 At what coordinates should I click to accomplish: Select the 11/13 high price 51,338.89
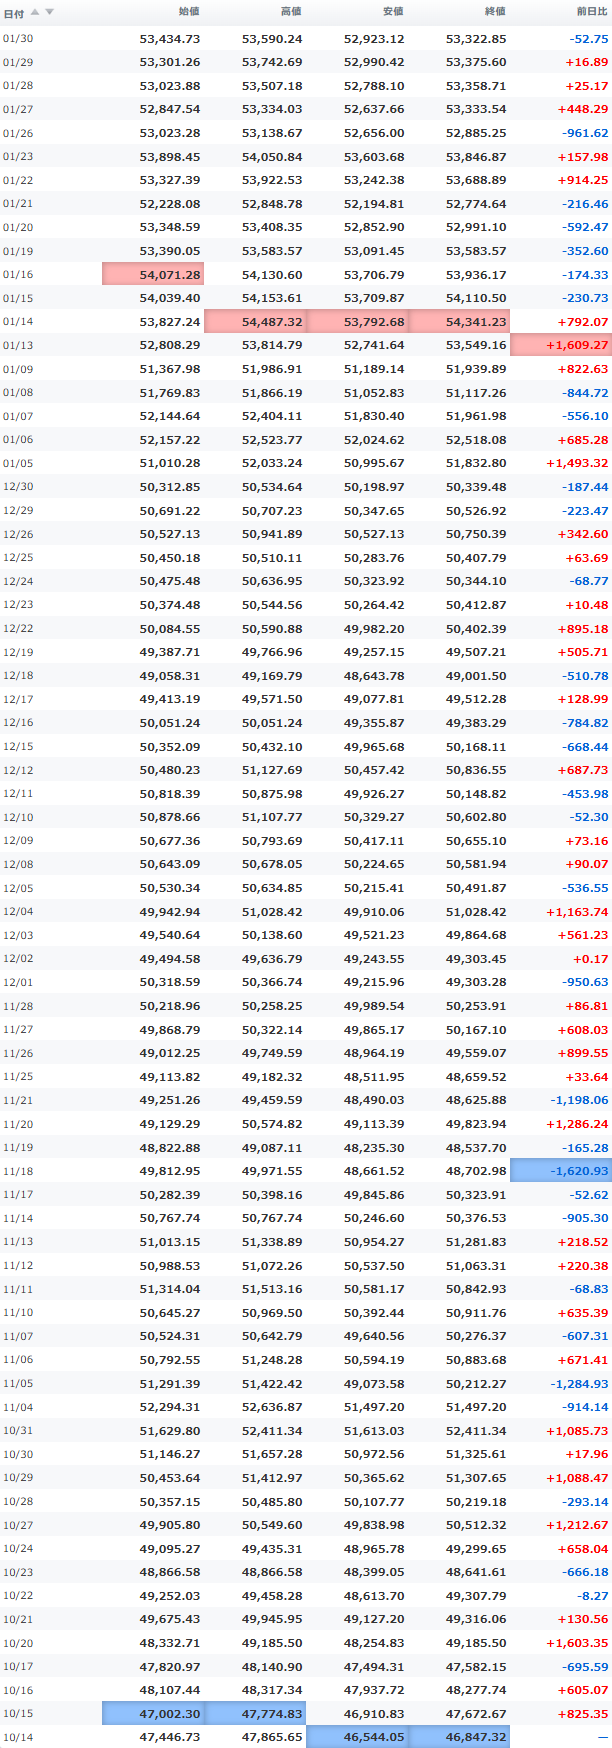(272, 1242)
